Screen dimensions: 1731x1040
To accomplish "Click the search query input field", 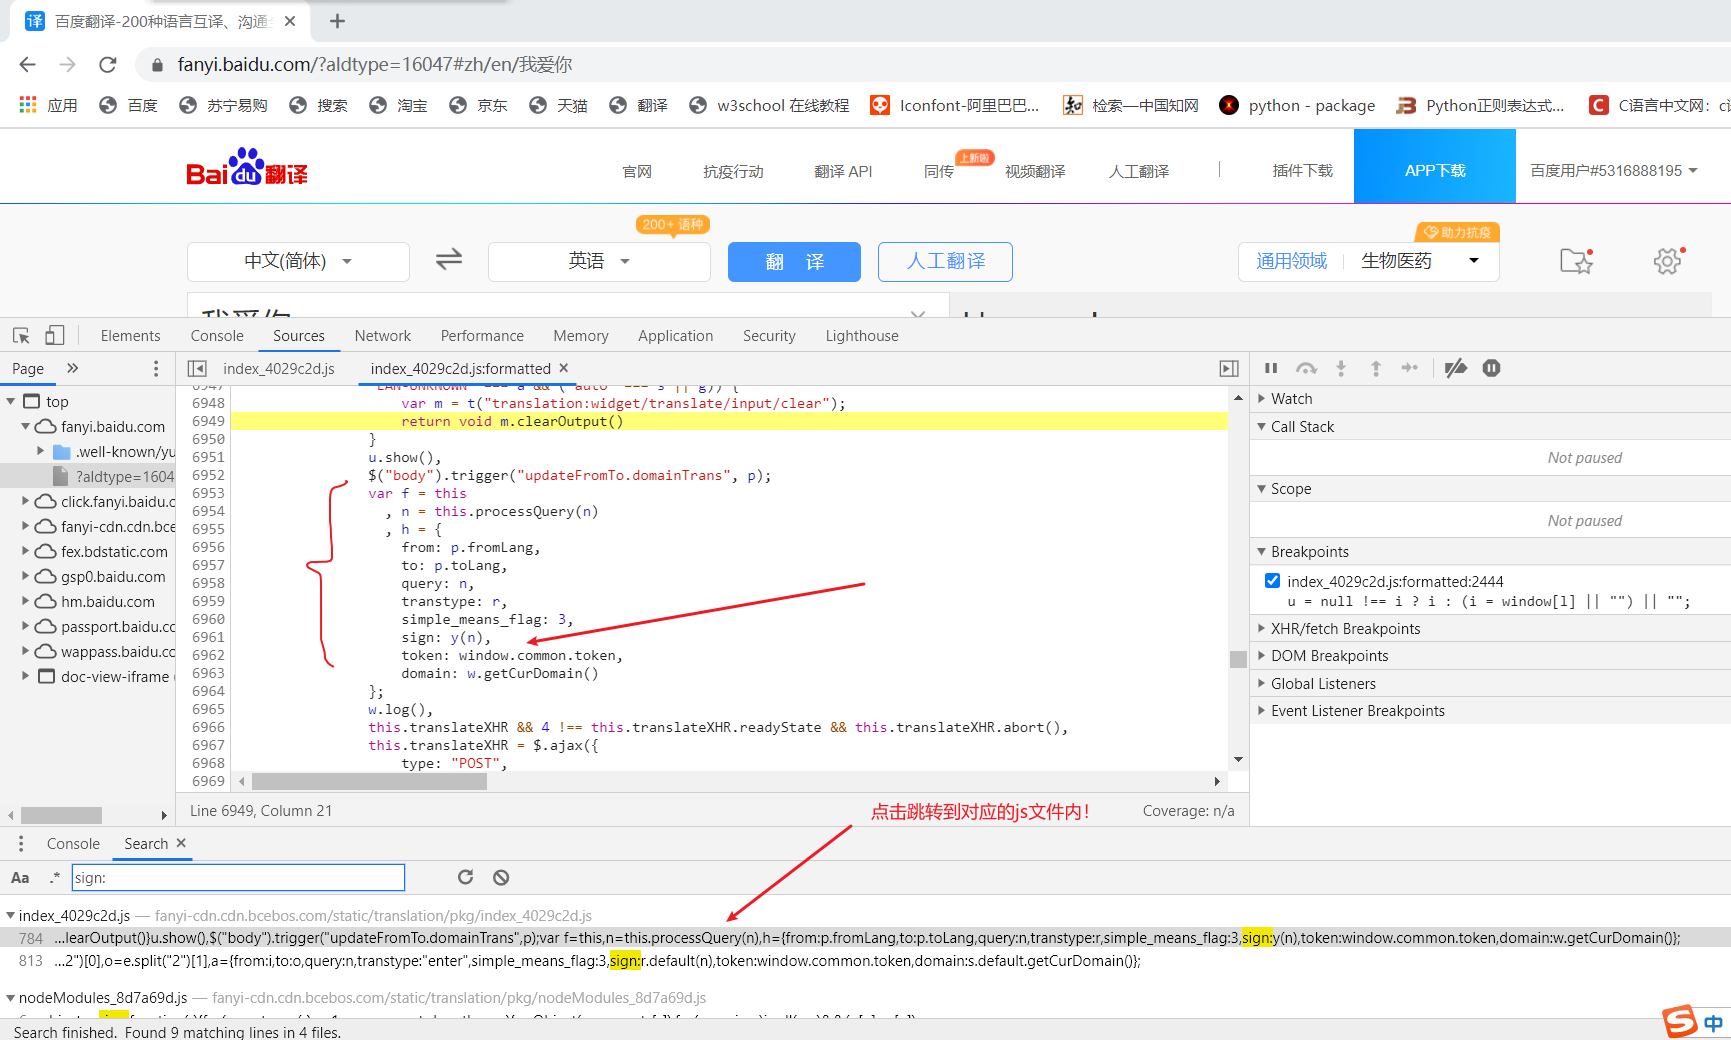I will coord(238,878).
